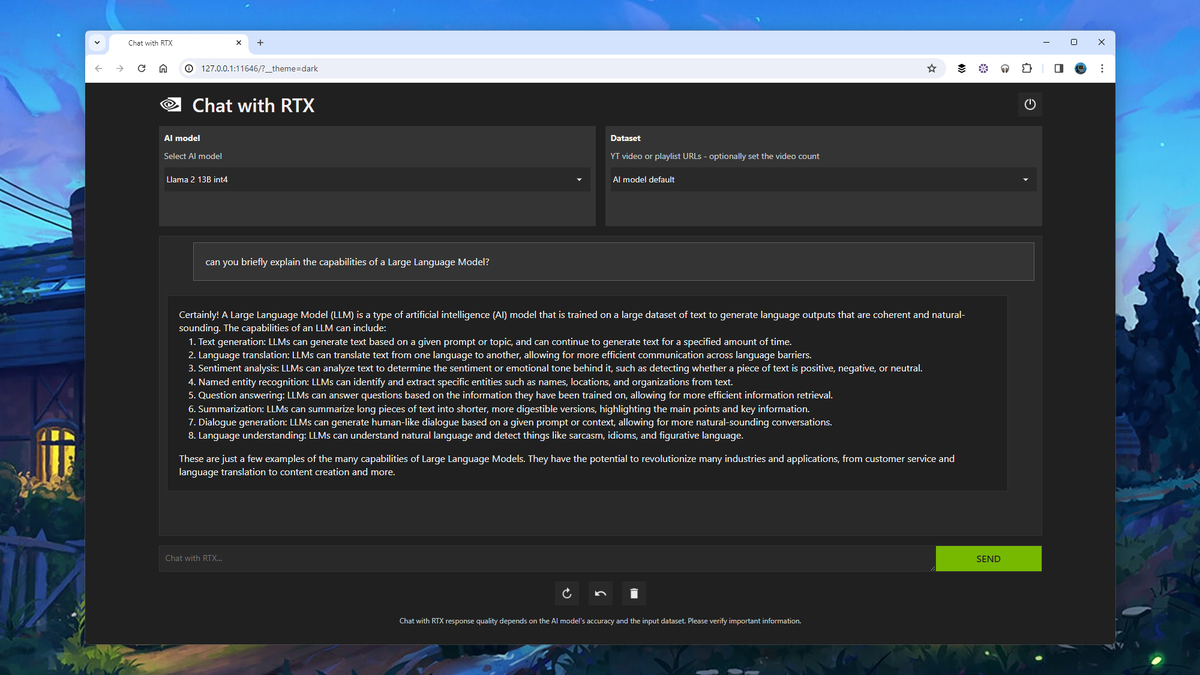Open the browser profile avatar
The height and width of the screenshot is (675, 1200).
pos(1080,68)
